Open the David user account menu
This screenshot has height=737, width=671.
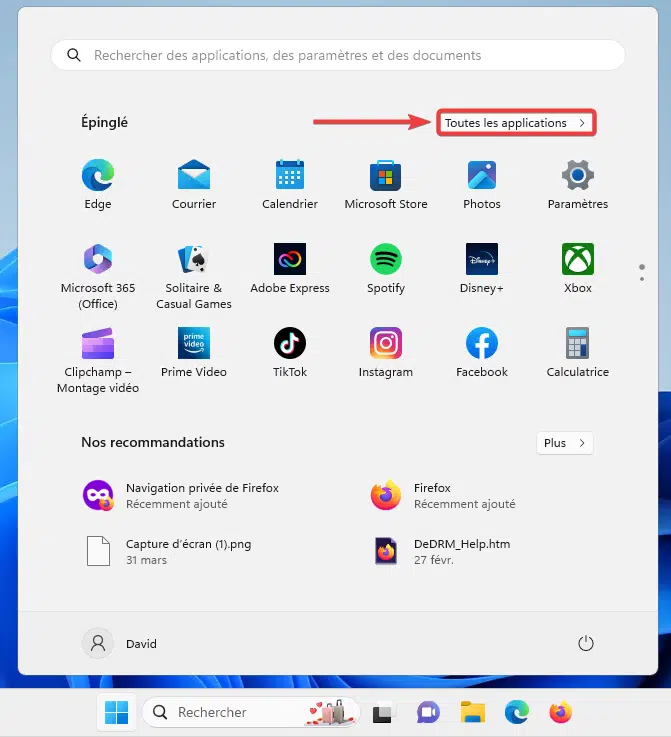point(120,643)
